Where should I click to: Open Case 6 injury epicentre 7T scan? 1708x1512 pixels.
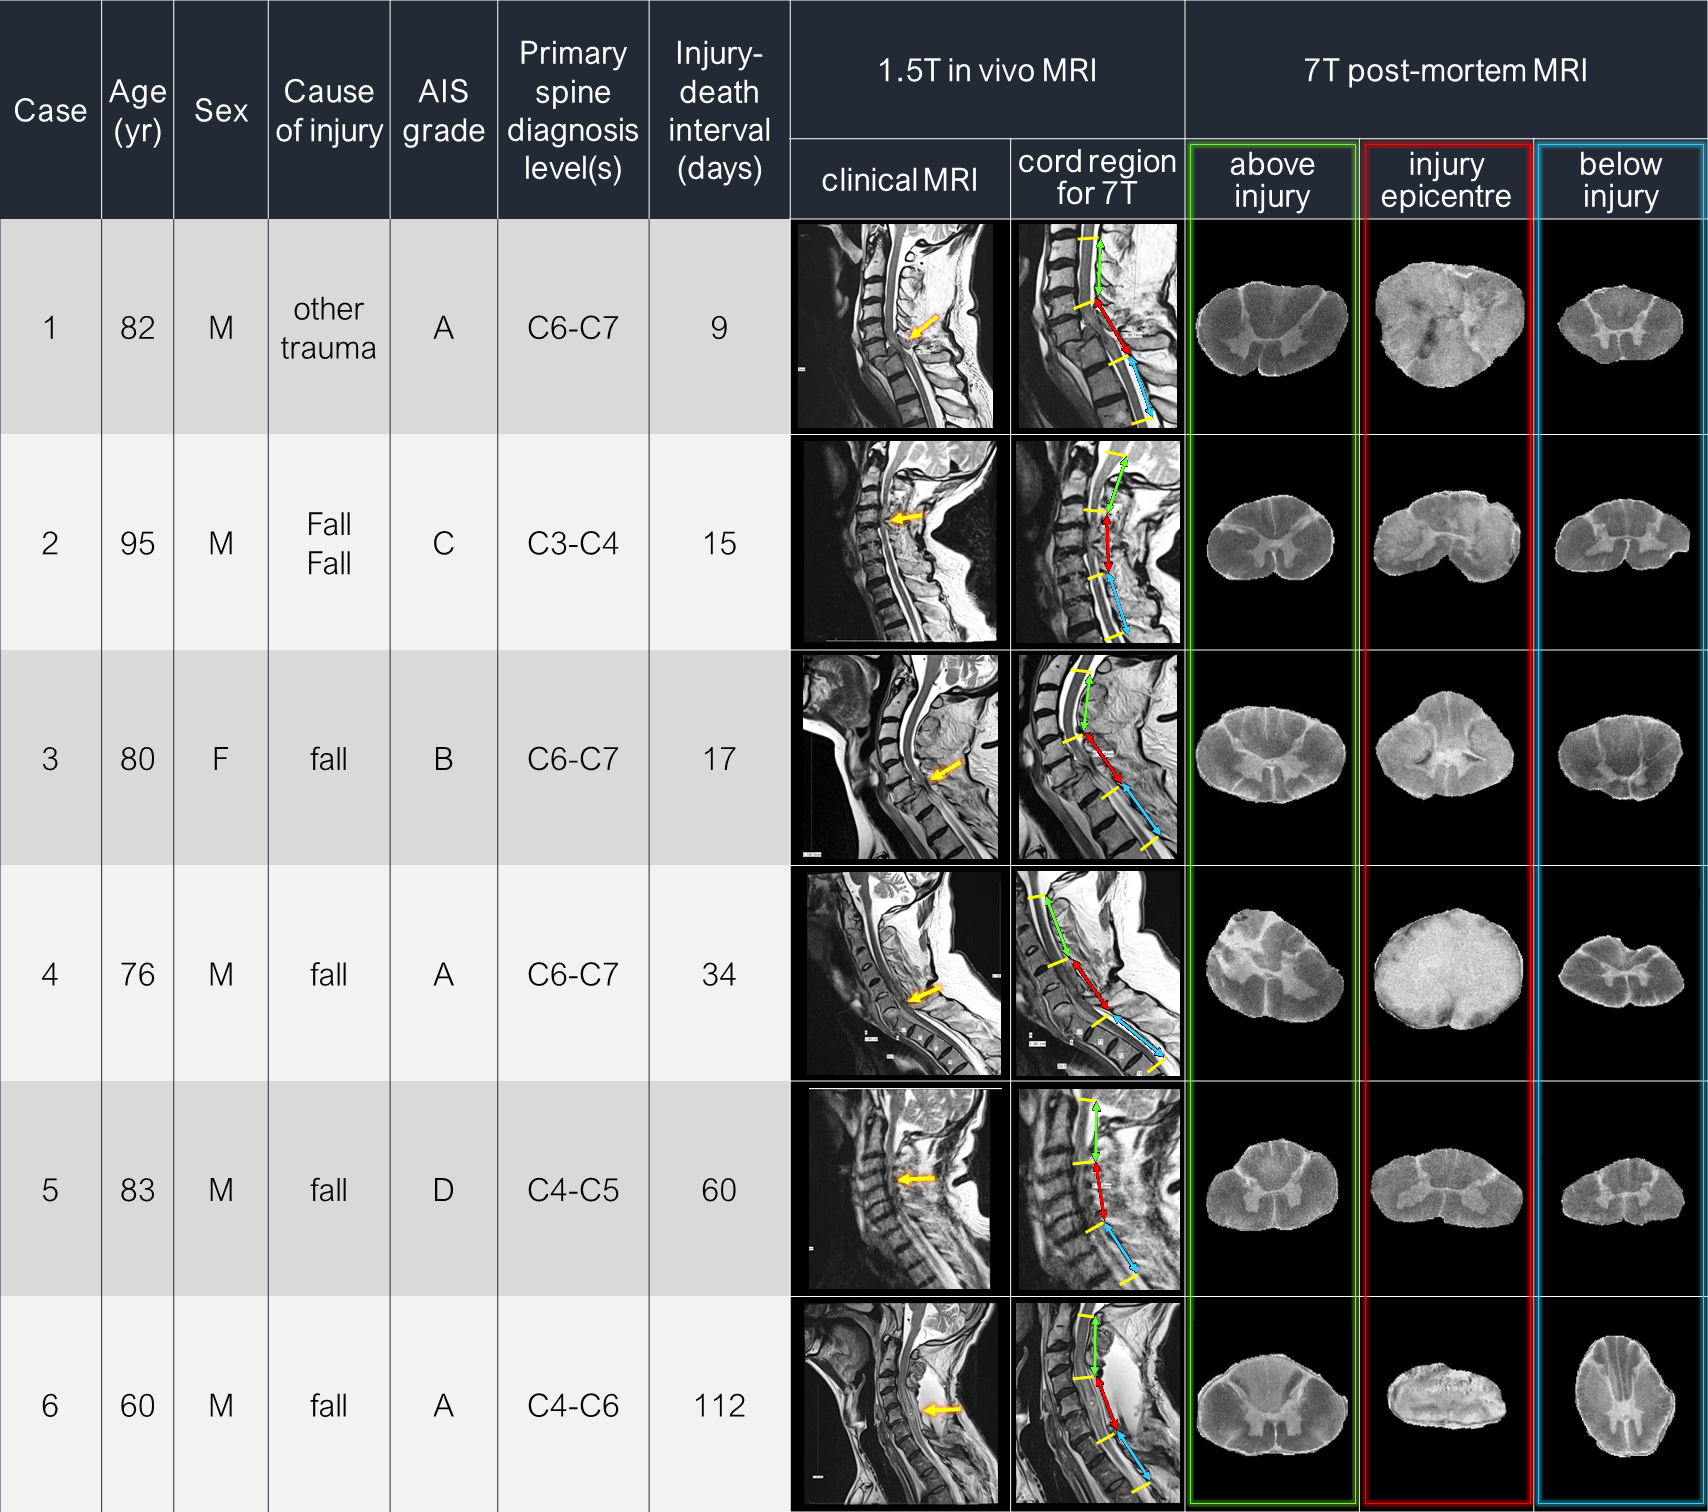coord(1446,1394)
